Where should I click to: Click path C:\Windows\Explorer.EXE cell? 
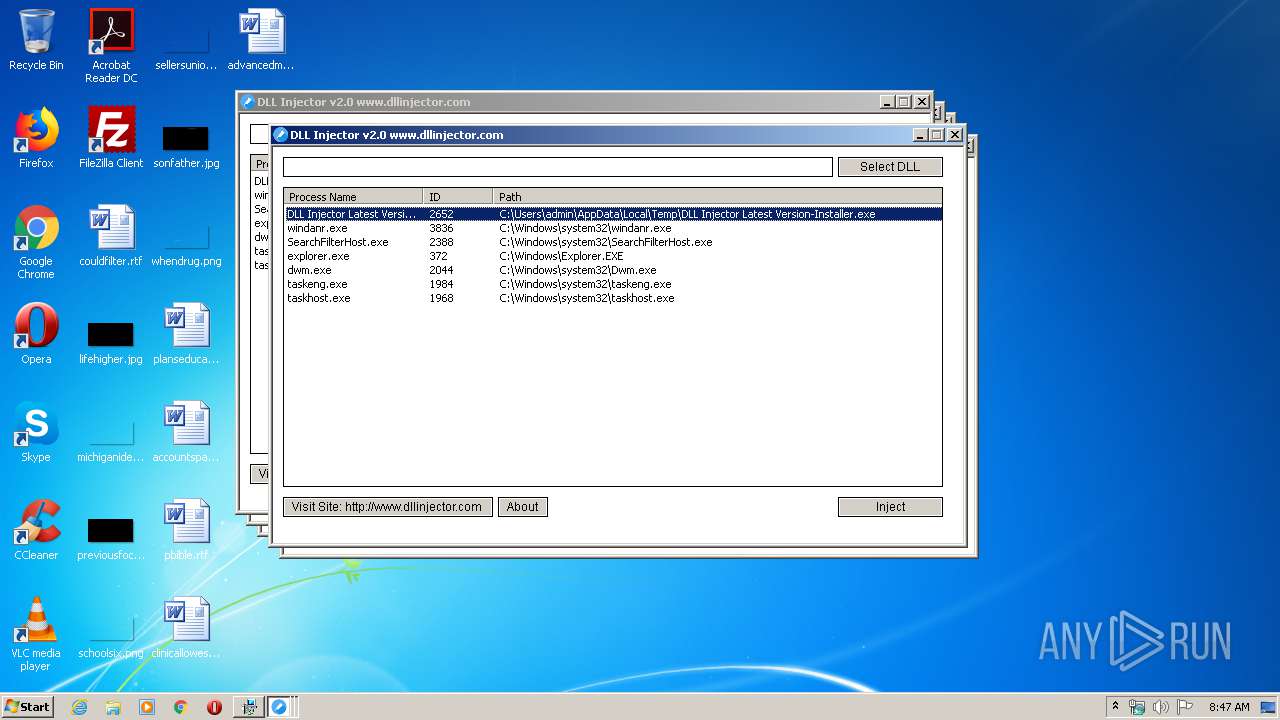point(561,256)
